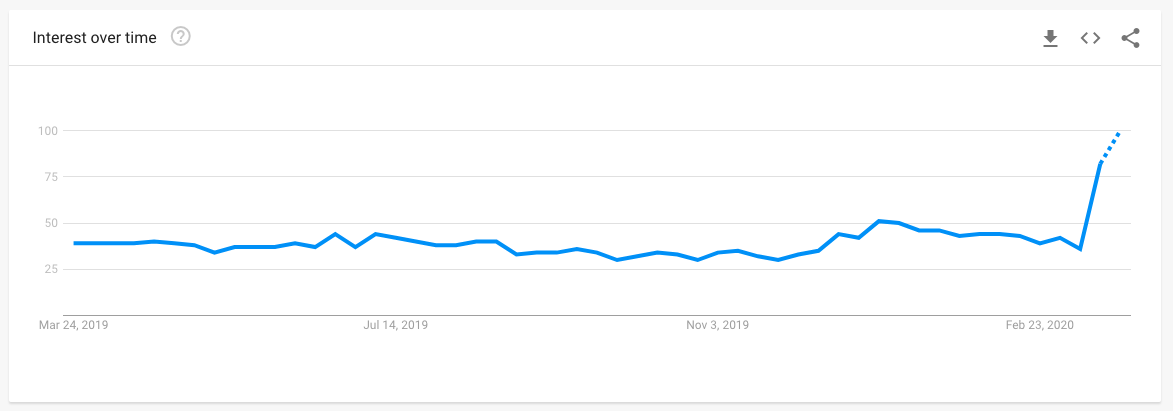Click the dotted forecast segment of the line

click(x=1109, y=147)
